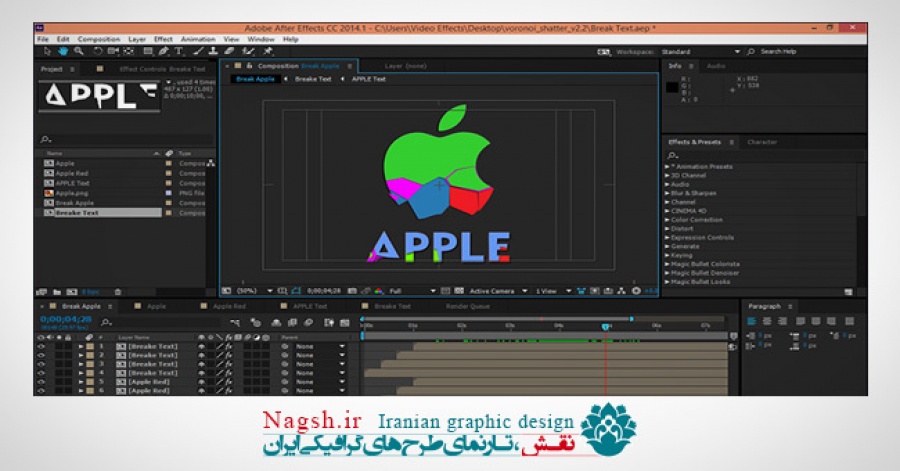This screenshot has width=900, height=471.
Task: Expand layer 5 Apple Red properties
Action: 81,382
